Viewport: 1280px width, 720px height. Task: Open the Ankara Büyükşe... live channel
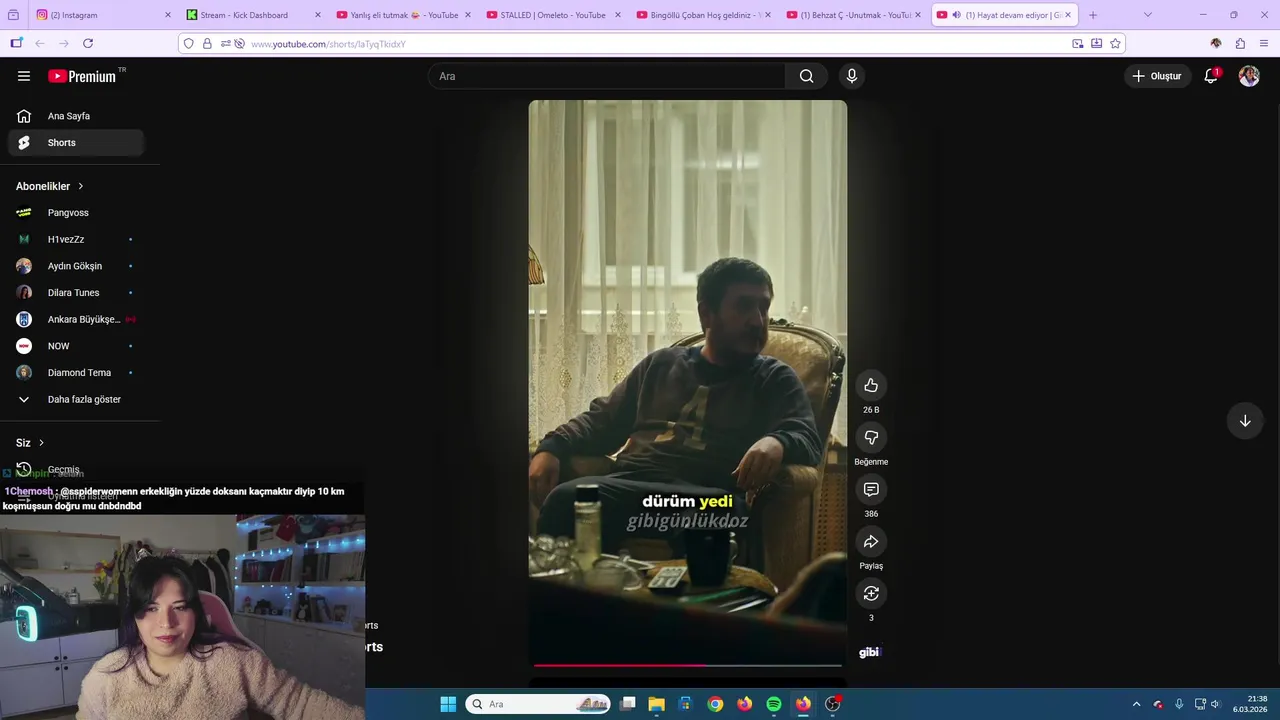[x=76, y=320]
